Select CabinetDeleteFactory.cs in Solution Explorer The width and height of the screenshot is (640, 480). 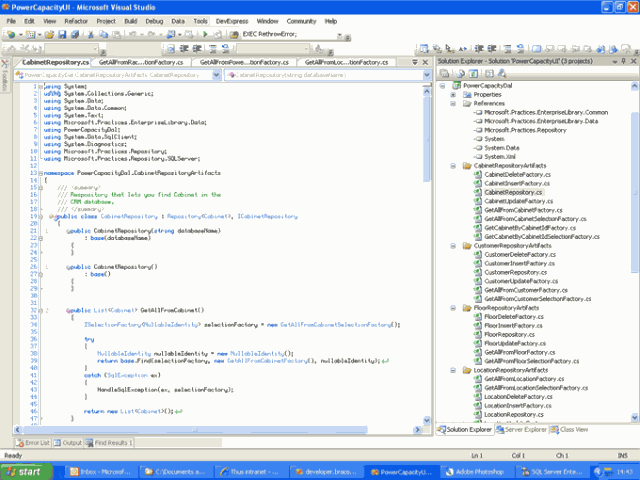coord(517,175)
